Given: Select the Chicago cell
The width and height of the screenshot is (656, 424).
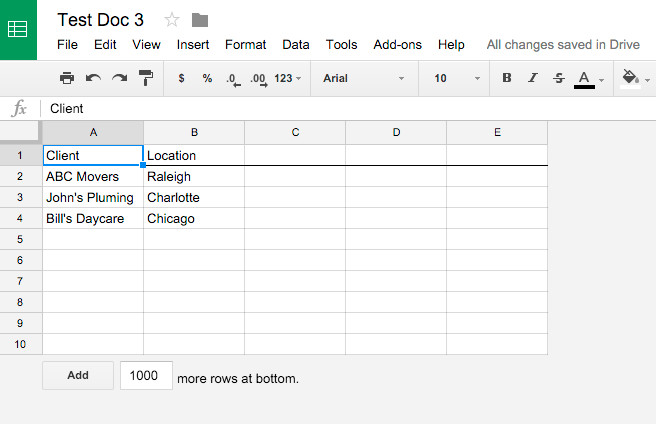Looking at the screenshot, I should (194, 218).
